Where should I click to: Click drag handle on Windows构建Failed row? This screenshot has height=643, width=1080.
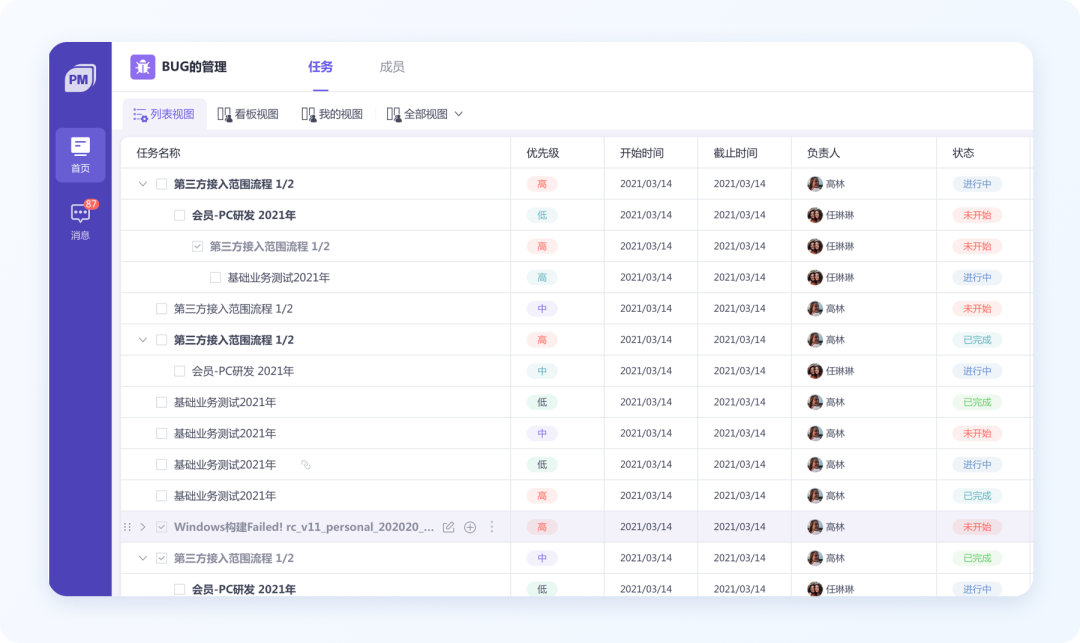pos(127,527)
